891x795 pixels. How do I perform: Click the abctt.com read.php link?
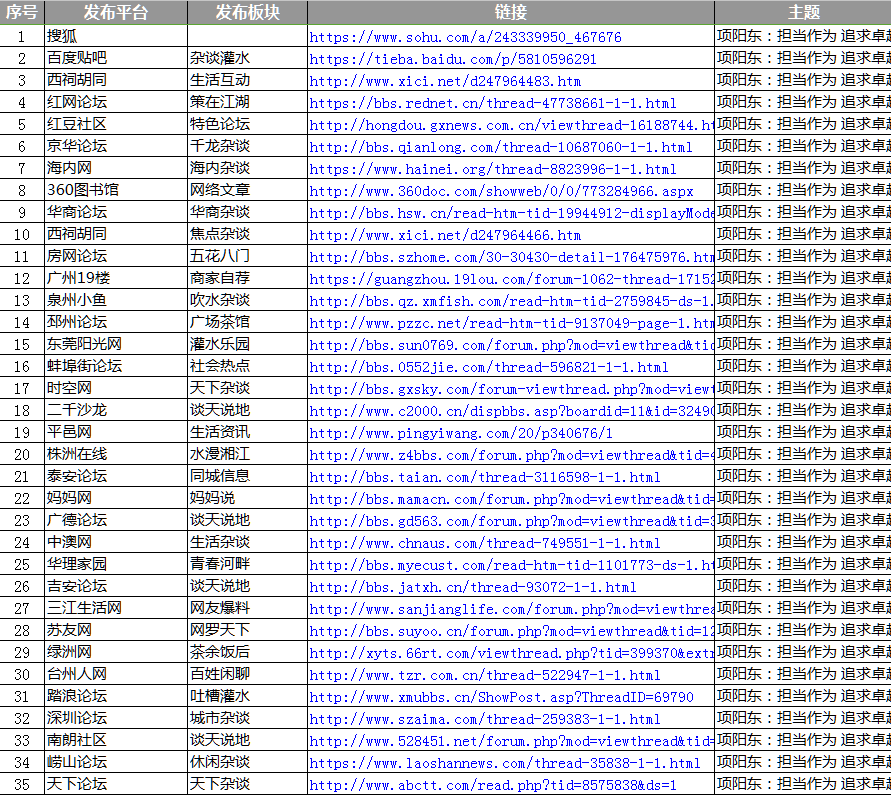[492, 785]
